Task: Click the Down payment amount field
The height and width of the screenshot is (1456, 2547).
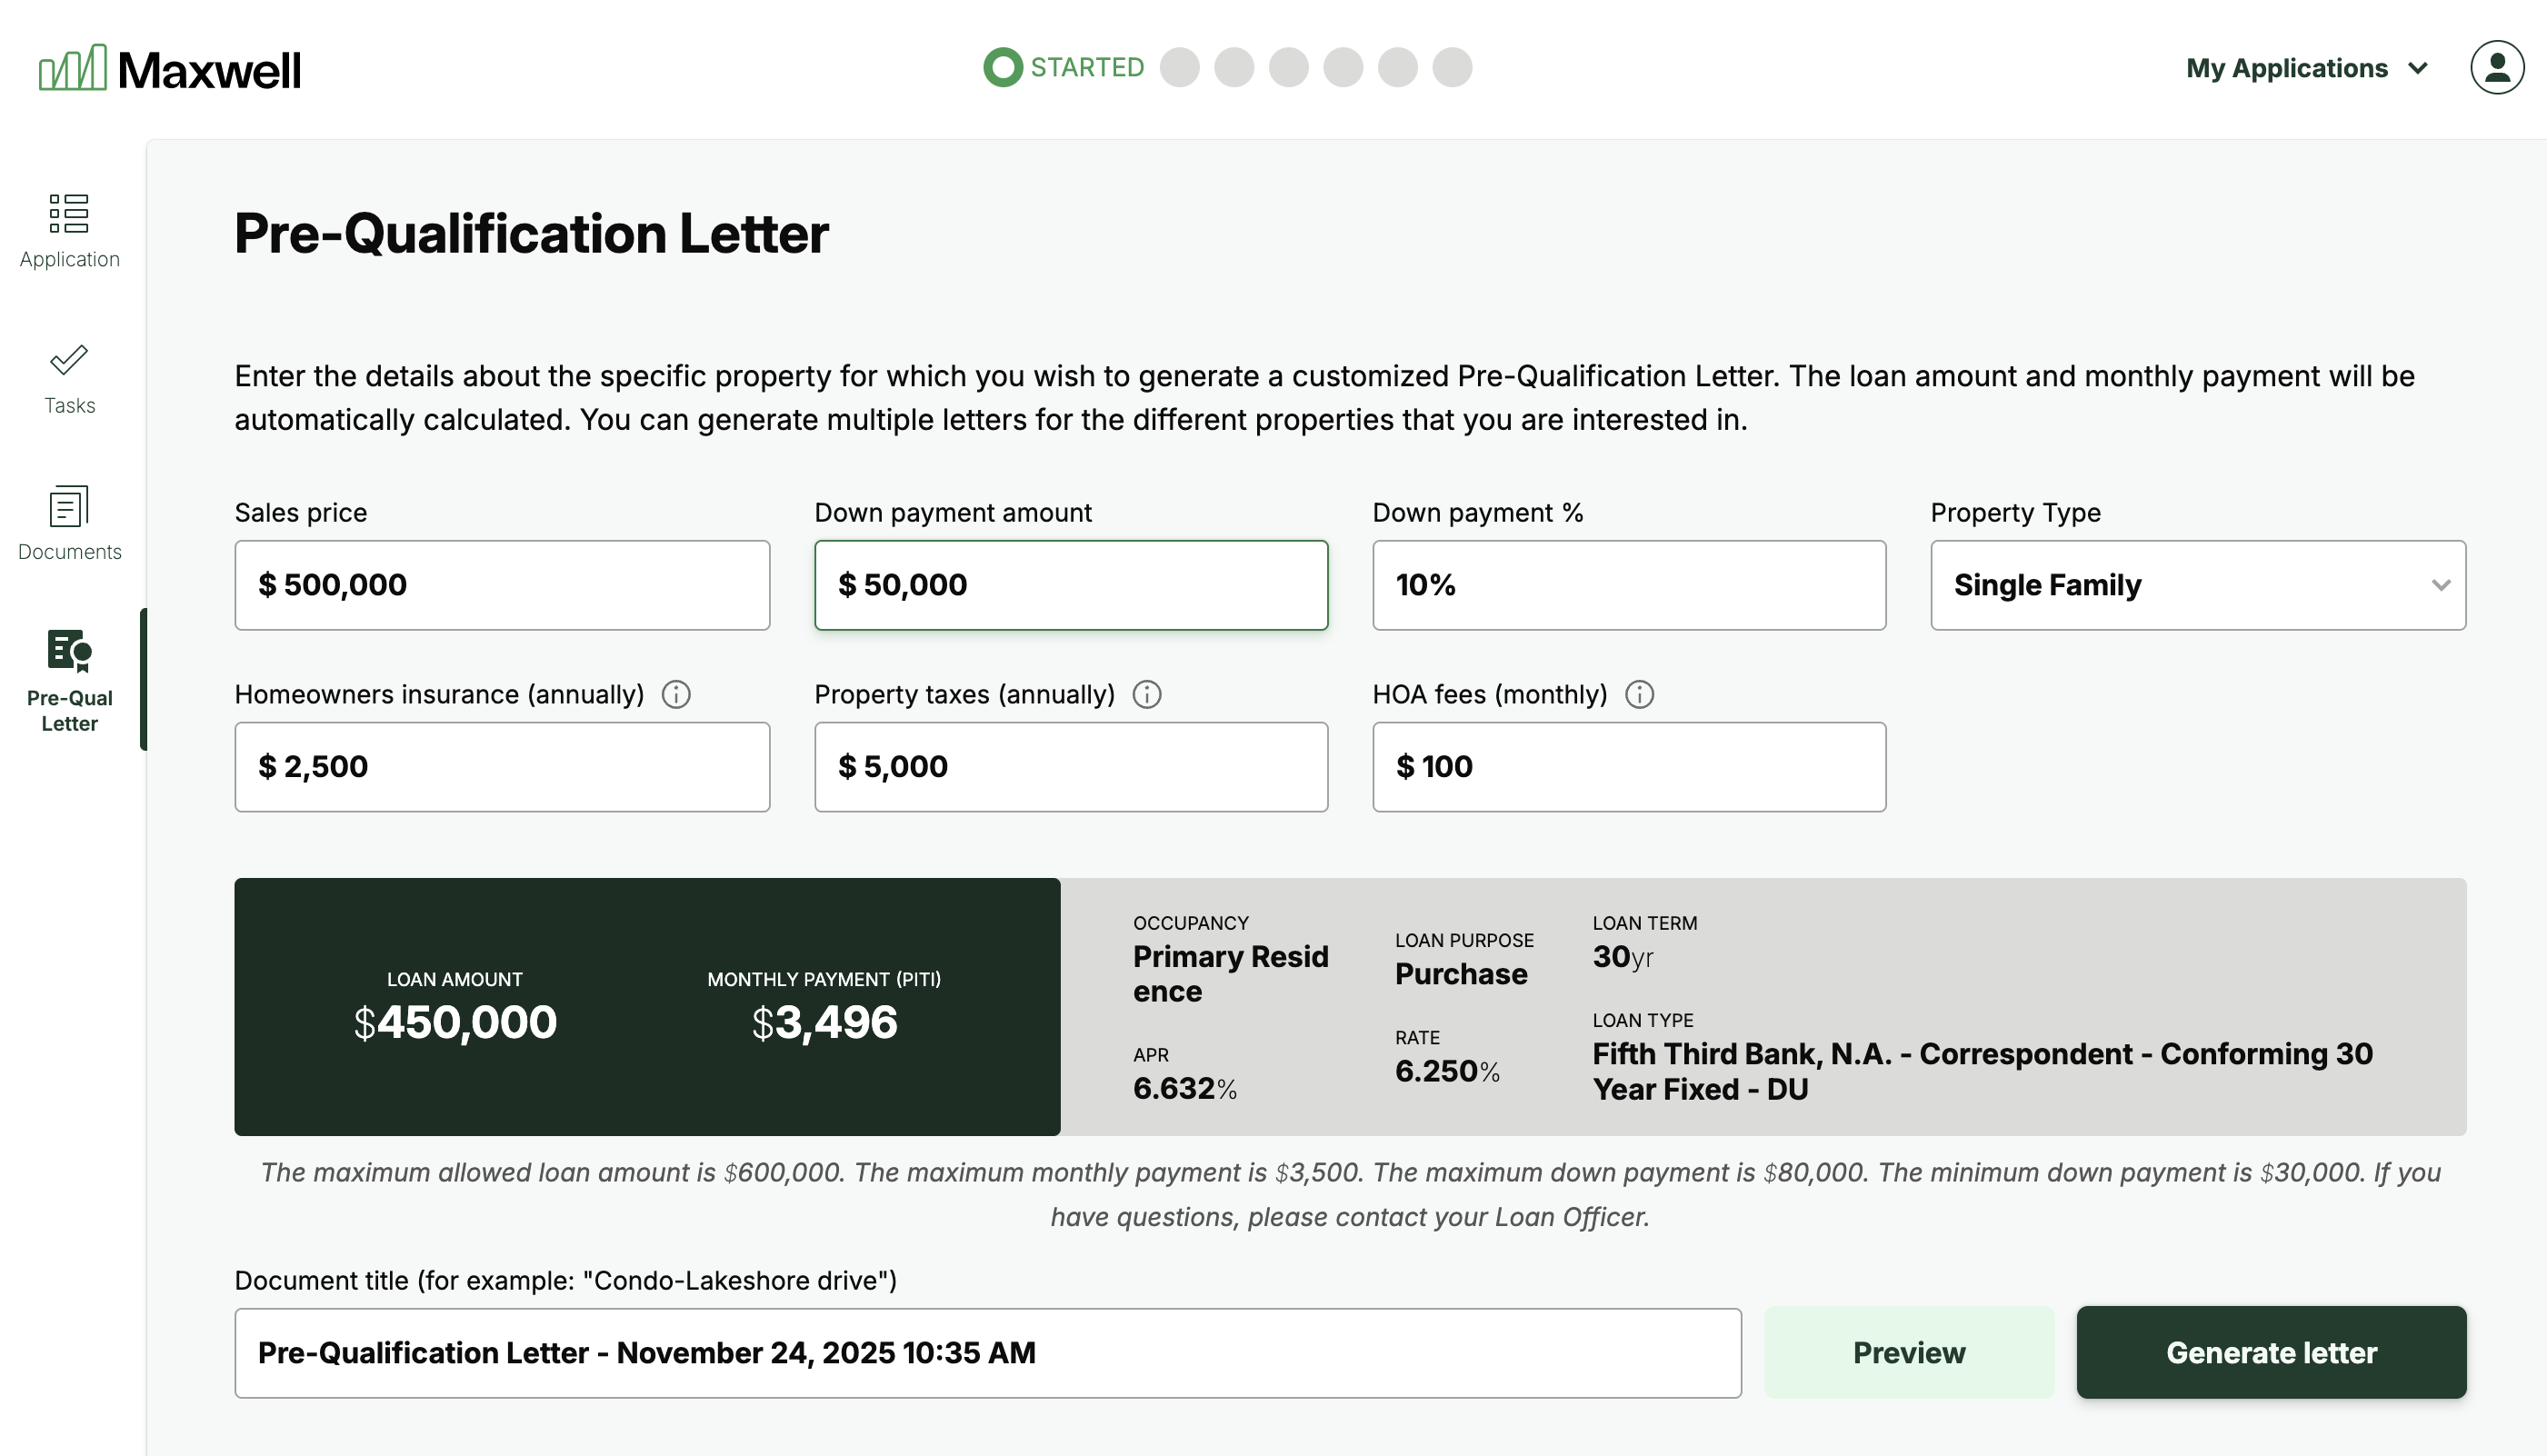Action: click(x=1070, y=585)
